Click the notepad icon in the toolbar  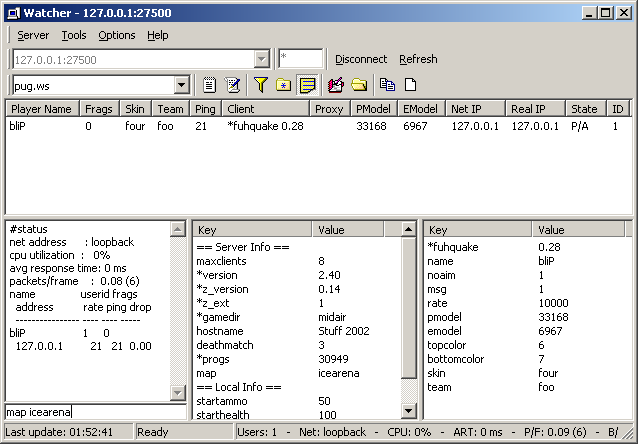click(209, 85)
